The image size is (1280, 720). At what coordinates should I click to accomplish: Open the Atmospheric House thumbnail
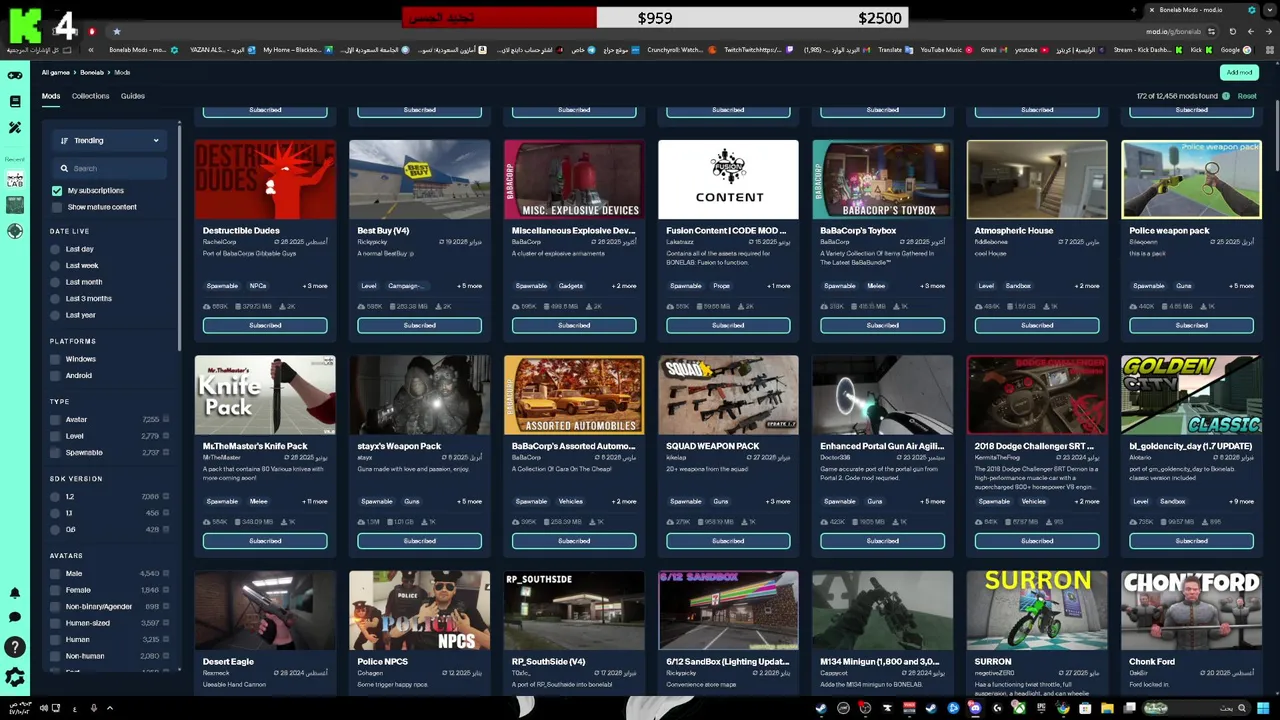(1037, 179)
